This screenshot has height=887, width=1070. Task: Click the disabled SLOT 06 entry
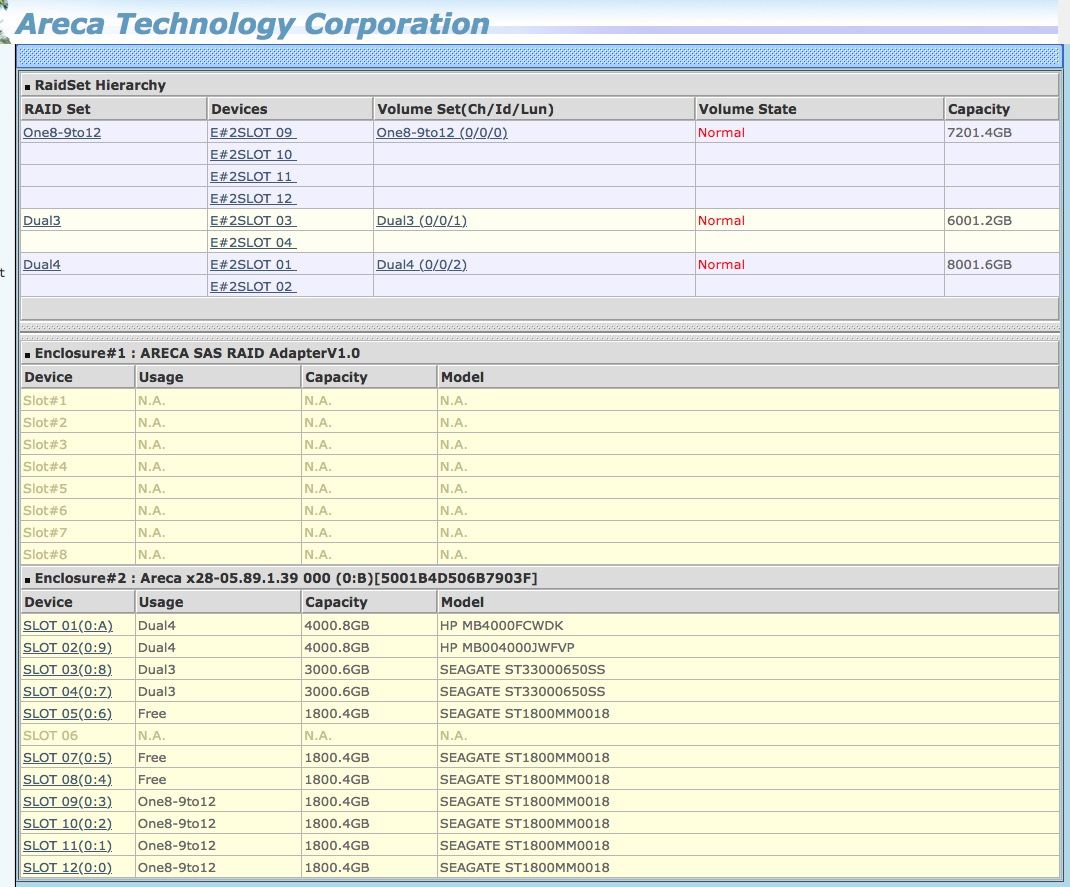click(x=50, y=736)
